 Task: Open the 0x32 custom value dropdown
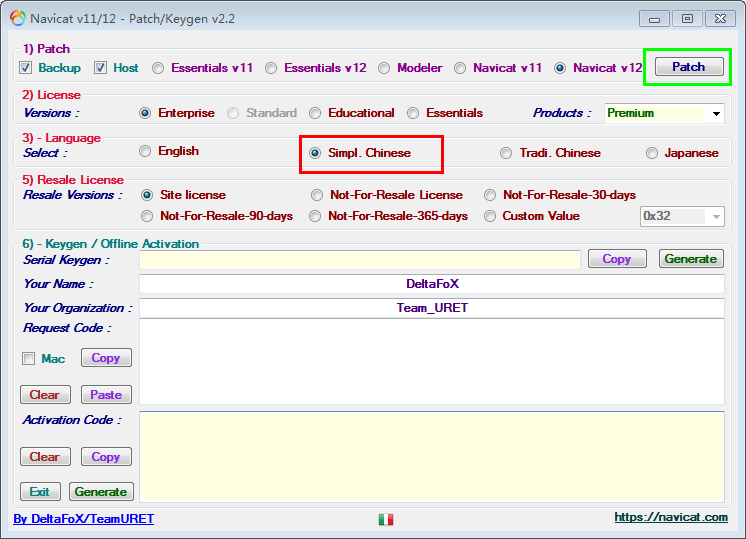pos(682,216)
